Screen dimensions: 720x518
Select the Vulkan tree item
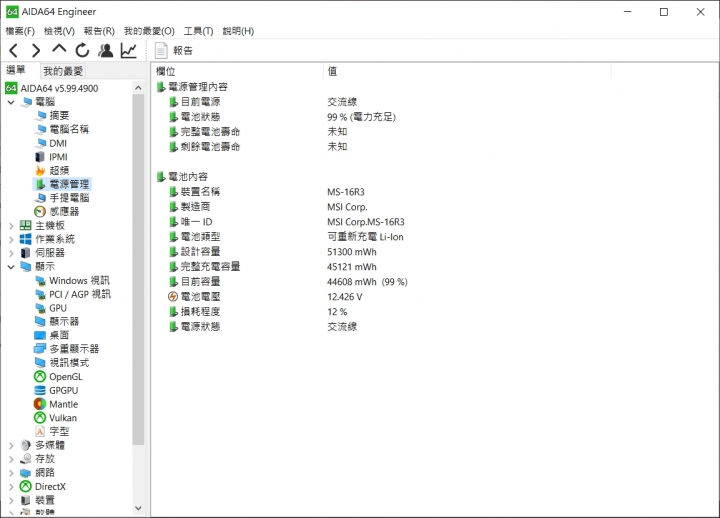point(63,418)
